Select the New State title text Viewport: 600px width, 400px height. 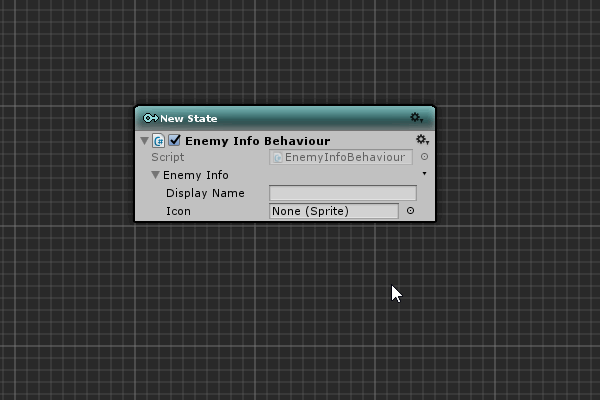[x=188, y=118]
